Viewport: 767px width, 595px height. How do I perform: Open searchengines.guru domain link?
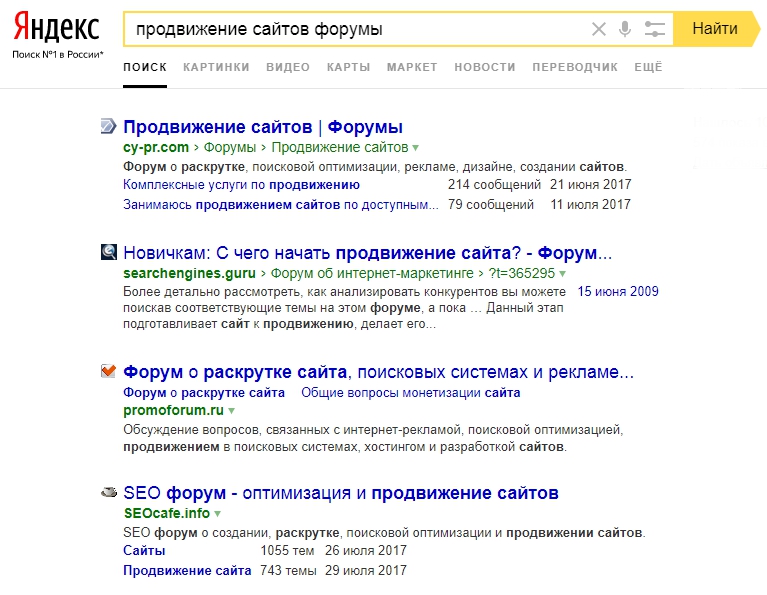(x=189, y=273)
